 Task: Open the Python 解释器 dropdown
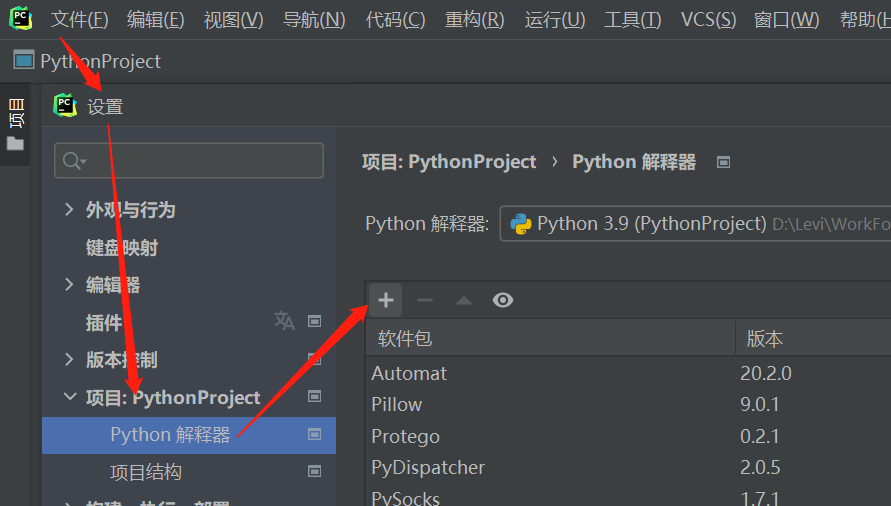pyautogui.click(x=696, y=223)
